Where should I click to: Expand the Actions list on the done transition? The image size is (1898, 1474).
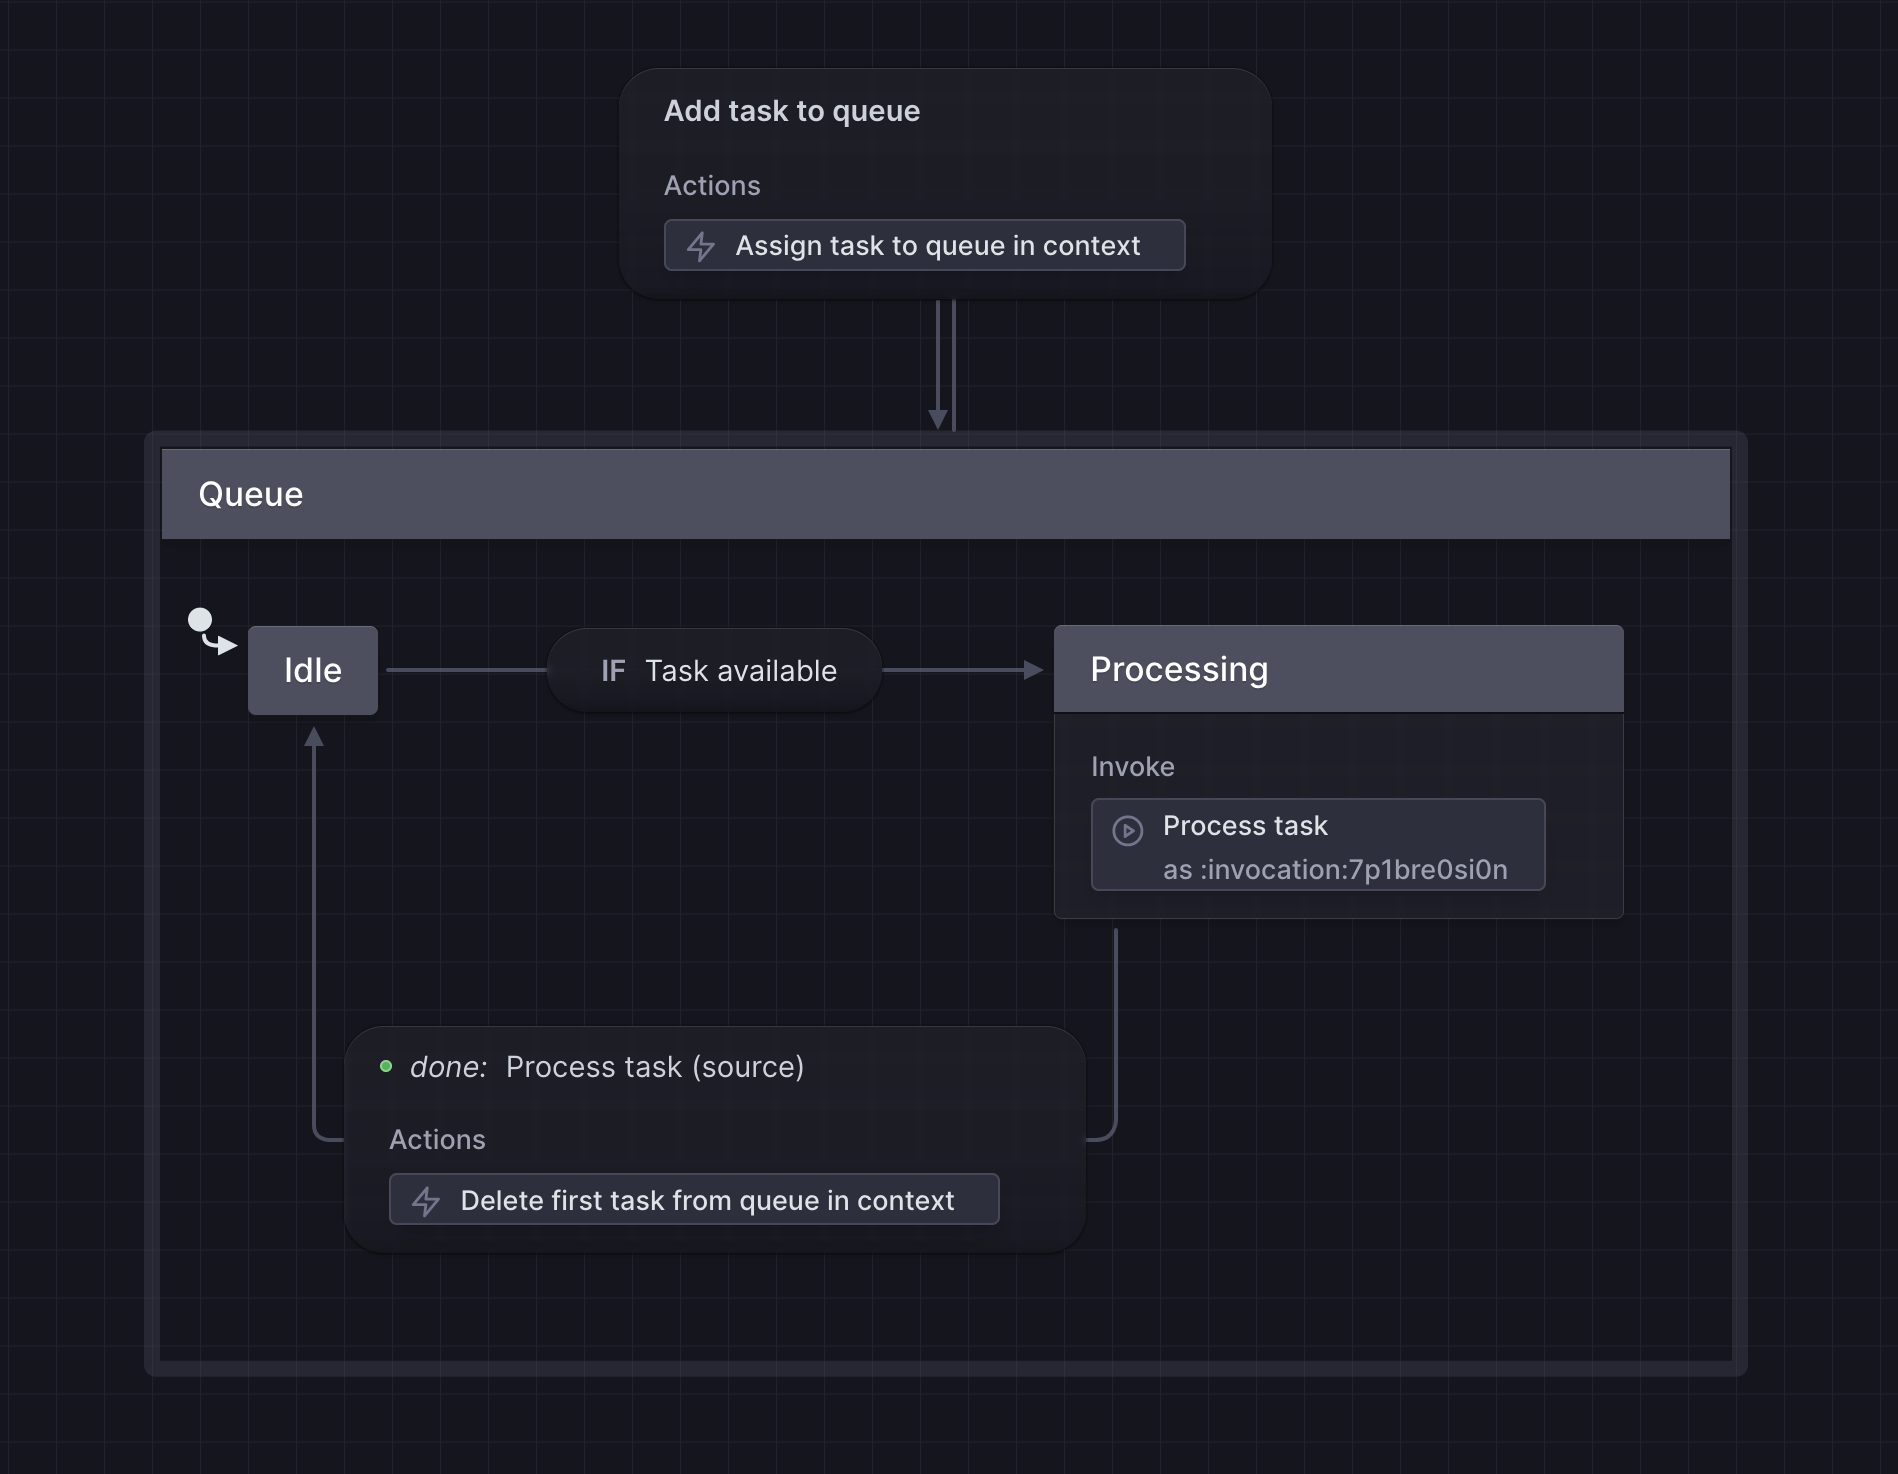[x=438, y=1139]
